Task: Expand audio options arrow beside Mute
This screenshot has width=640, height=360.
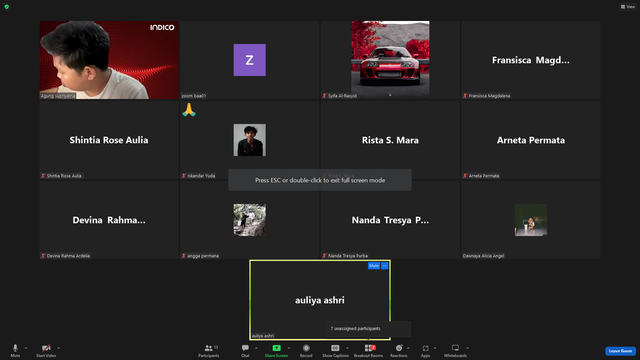Action: click(26, 348)
